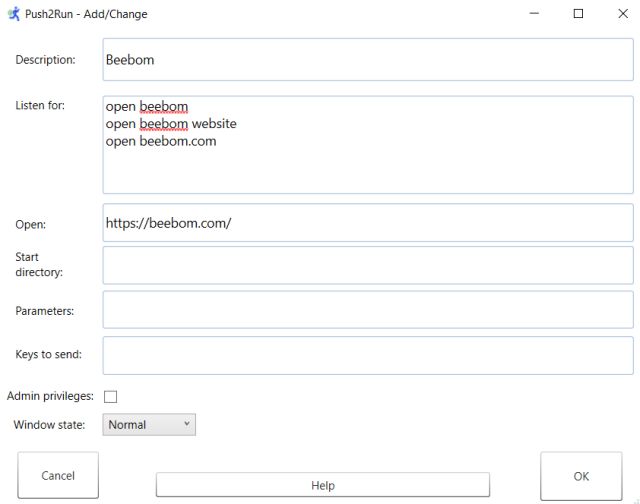640x504 pixels.
Task: Open the Help button
Action: point(322,485)
